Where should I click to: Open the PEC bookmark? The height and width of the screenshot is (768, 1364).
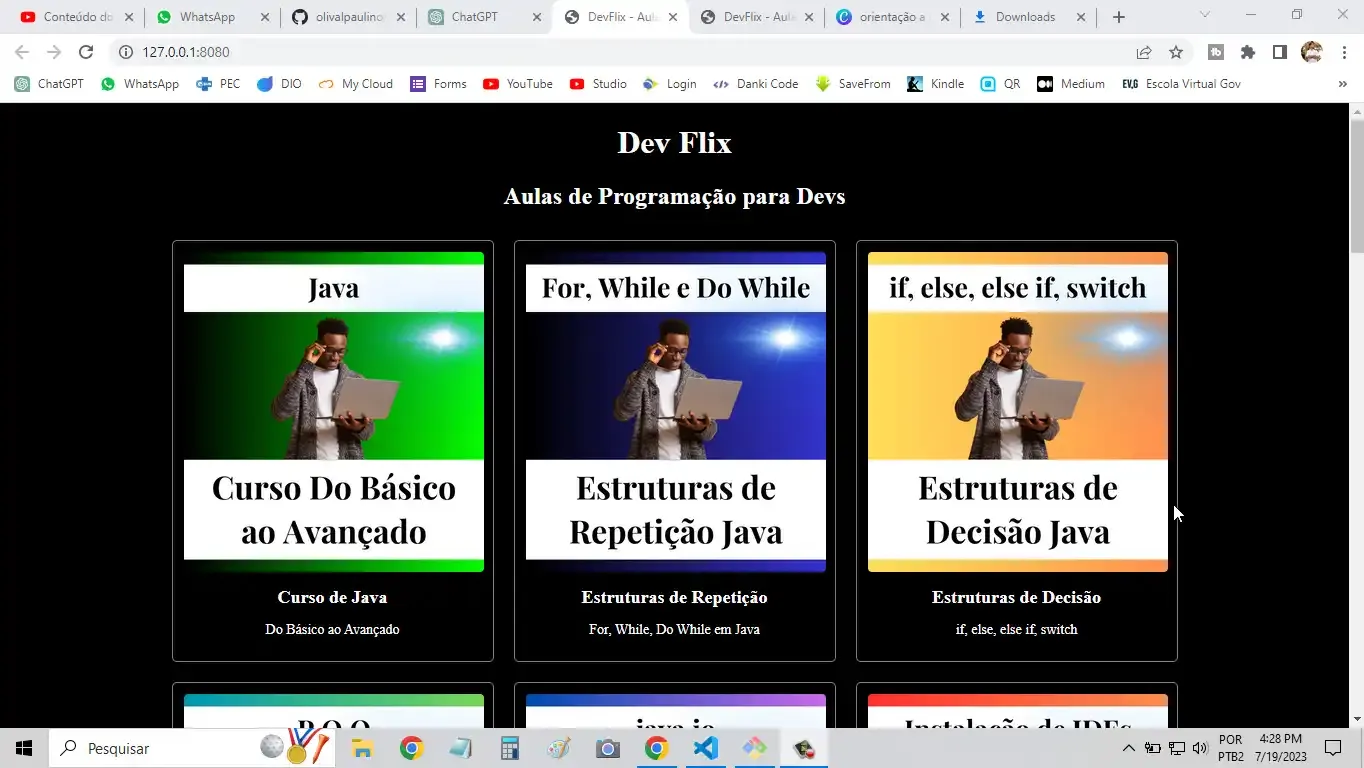(x=218, y=84)
